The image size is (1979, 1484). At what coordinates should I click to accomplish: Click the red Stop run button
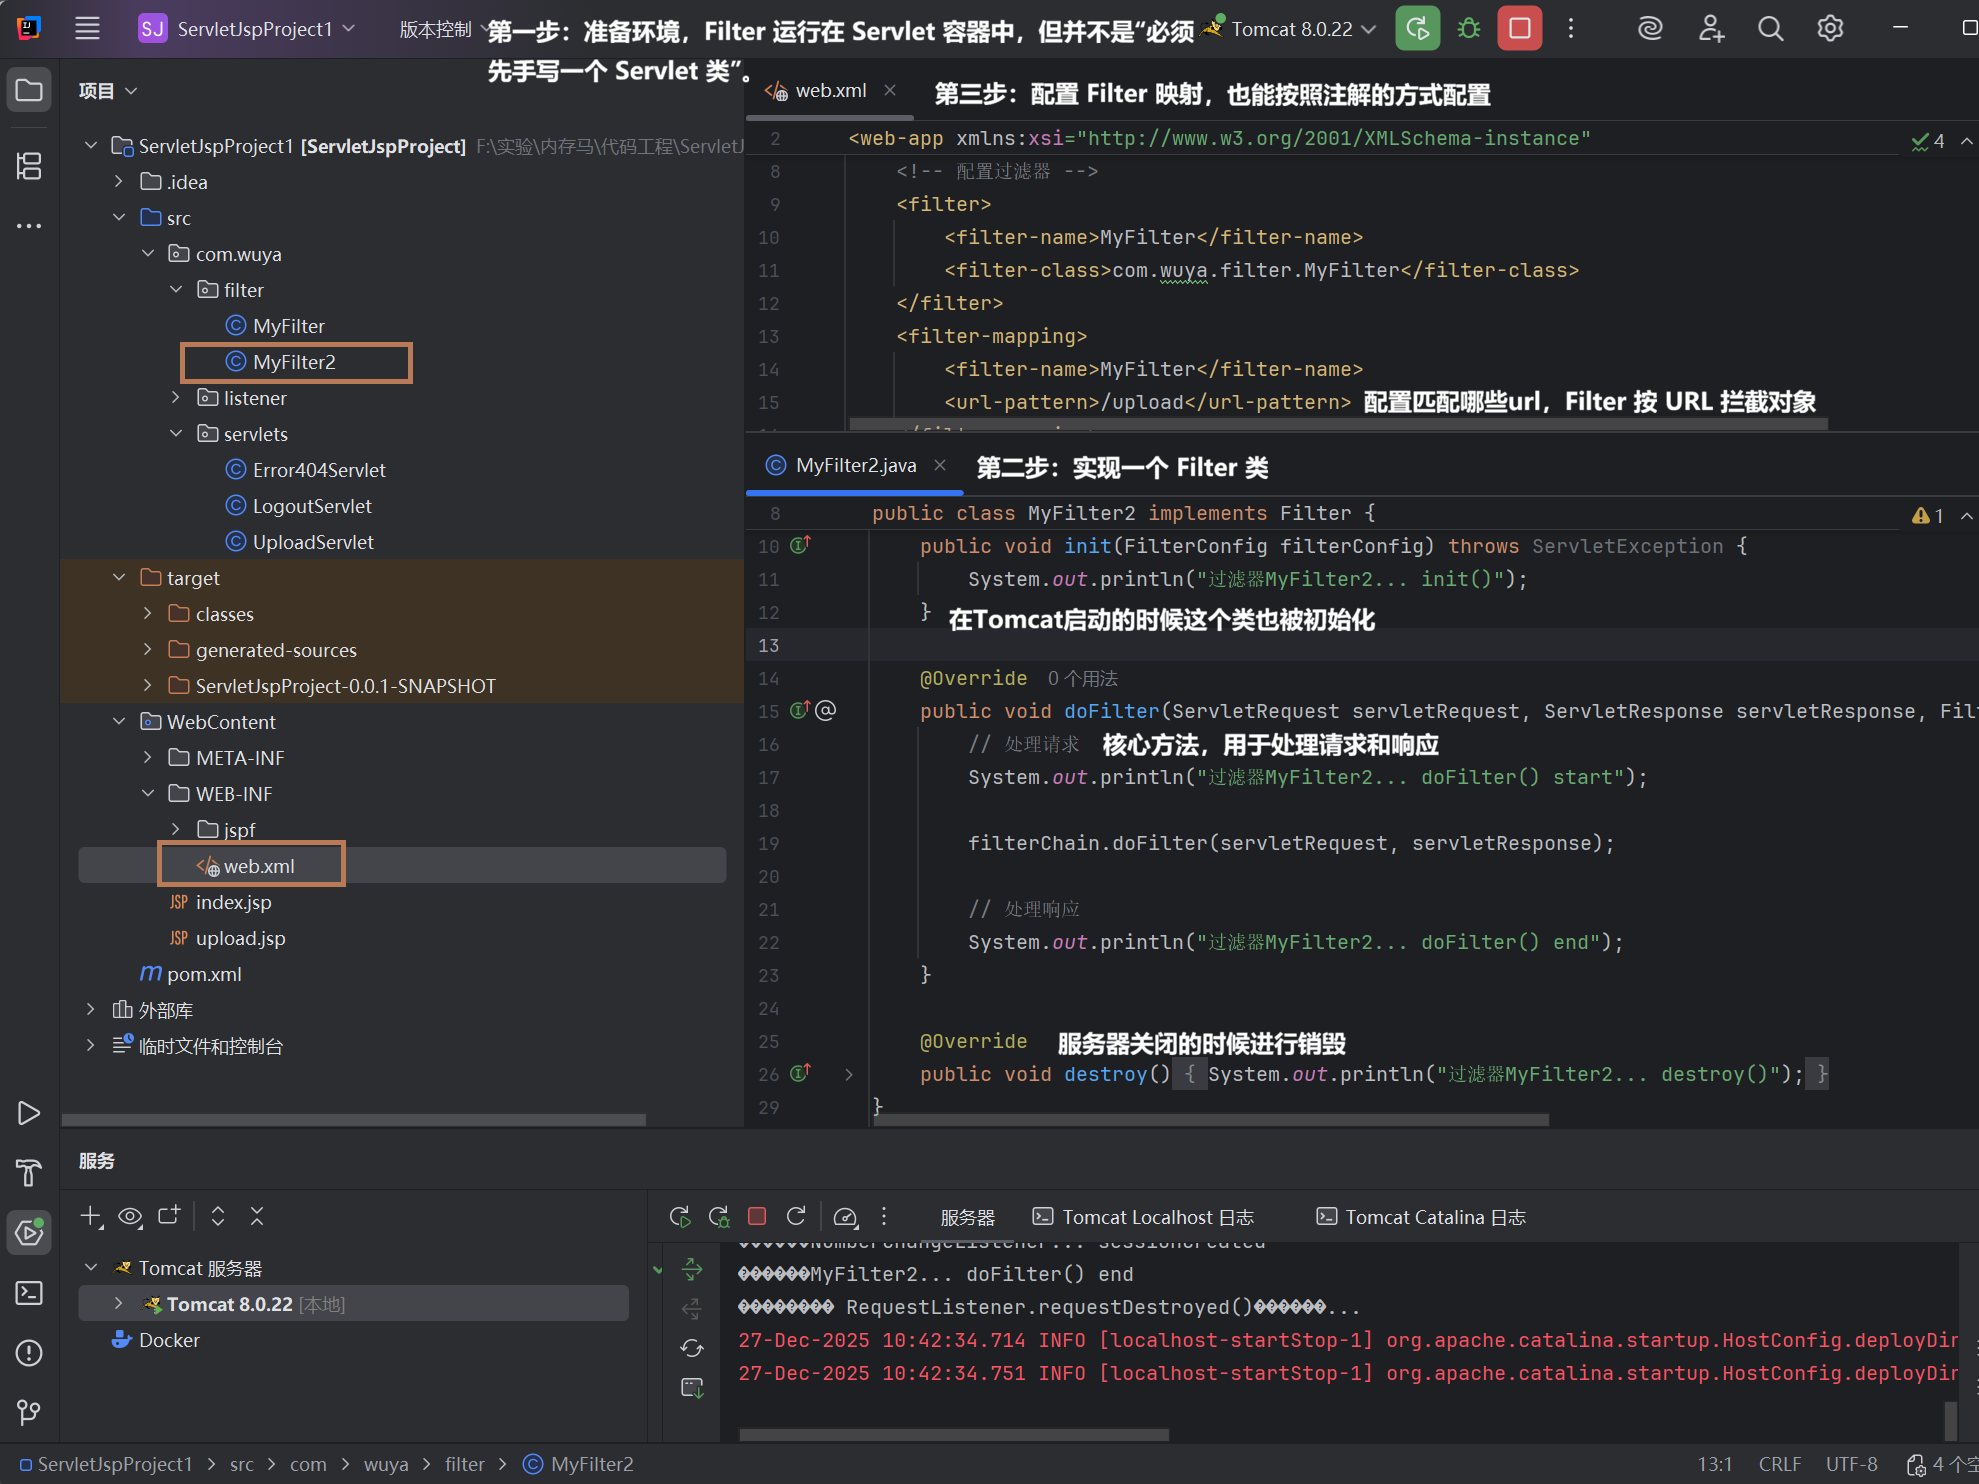1518,28
